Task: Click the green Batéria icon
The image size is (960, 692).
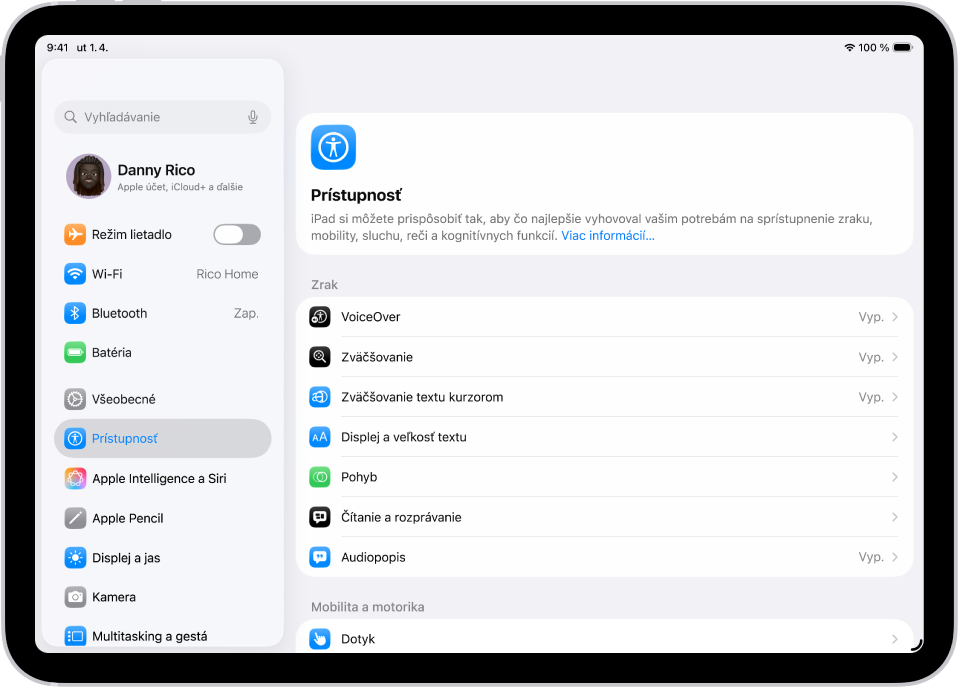Action: tap(75, 353)
